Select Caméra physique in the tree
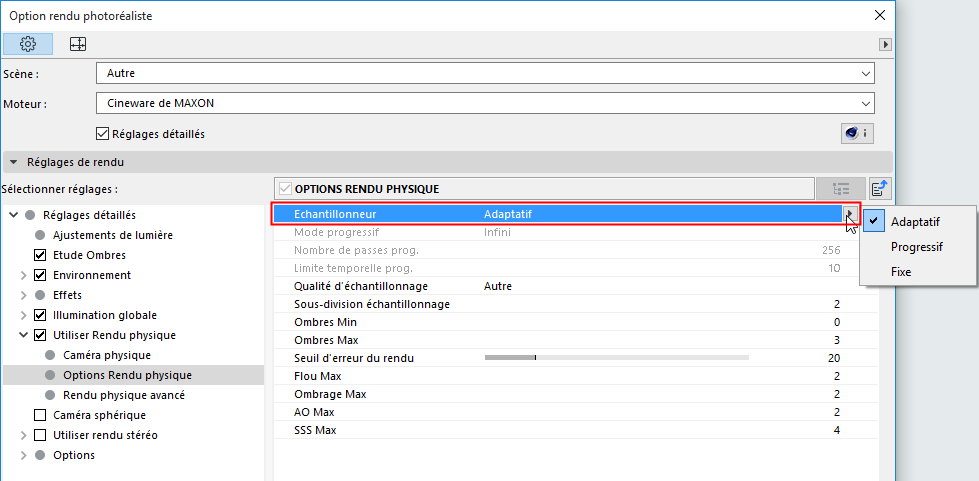979x481 pixels. [x=107, y=355]
